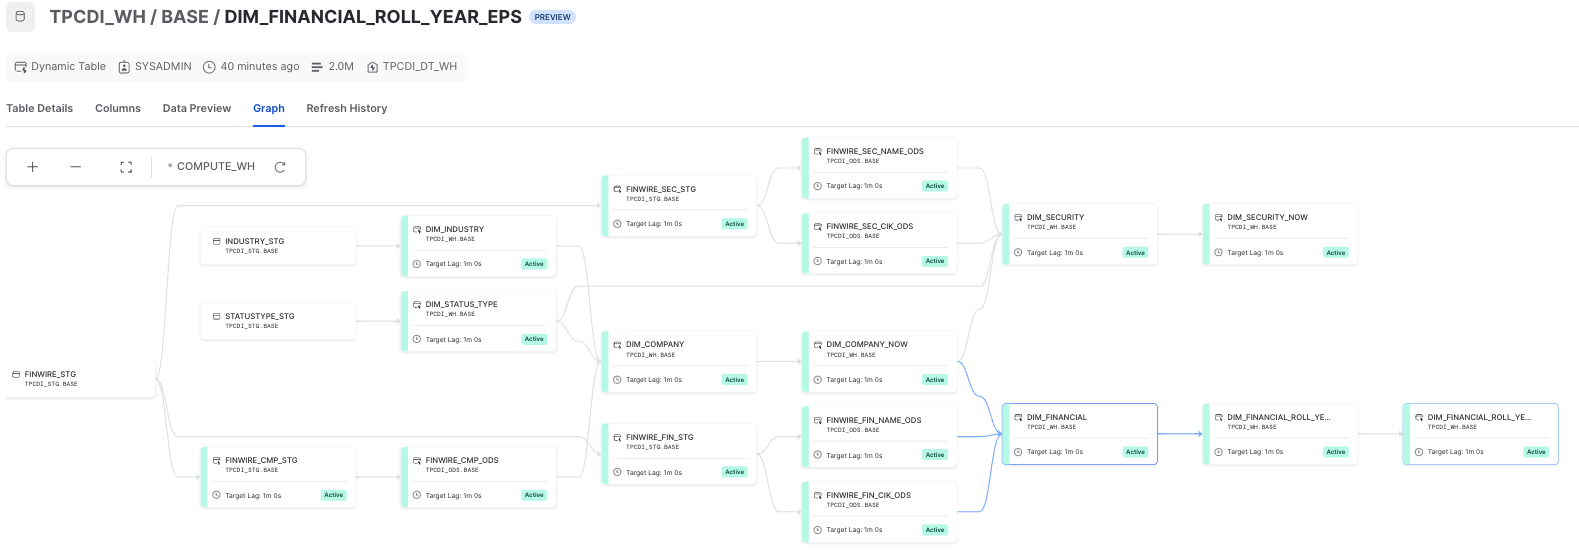Click the TPCDI_WH breadcrumb link
This screenshot has height=559, width=1579.
tap(98, 17)
